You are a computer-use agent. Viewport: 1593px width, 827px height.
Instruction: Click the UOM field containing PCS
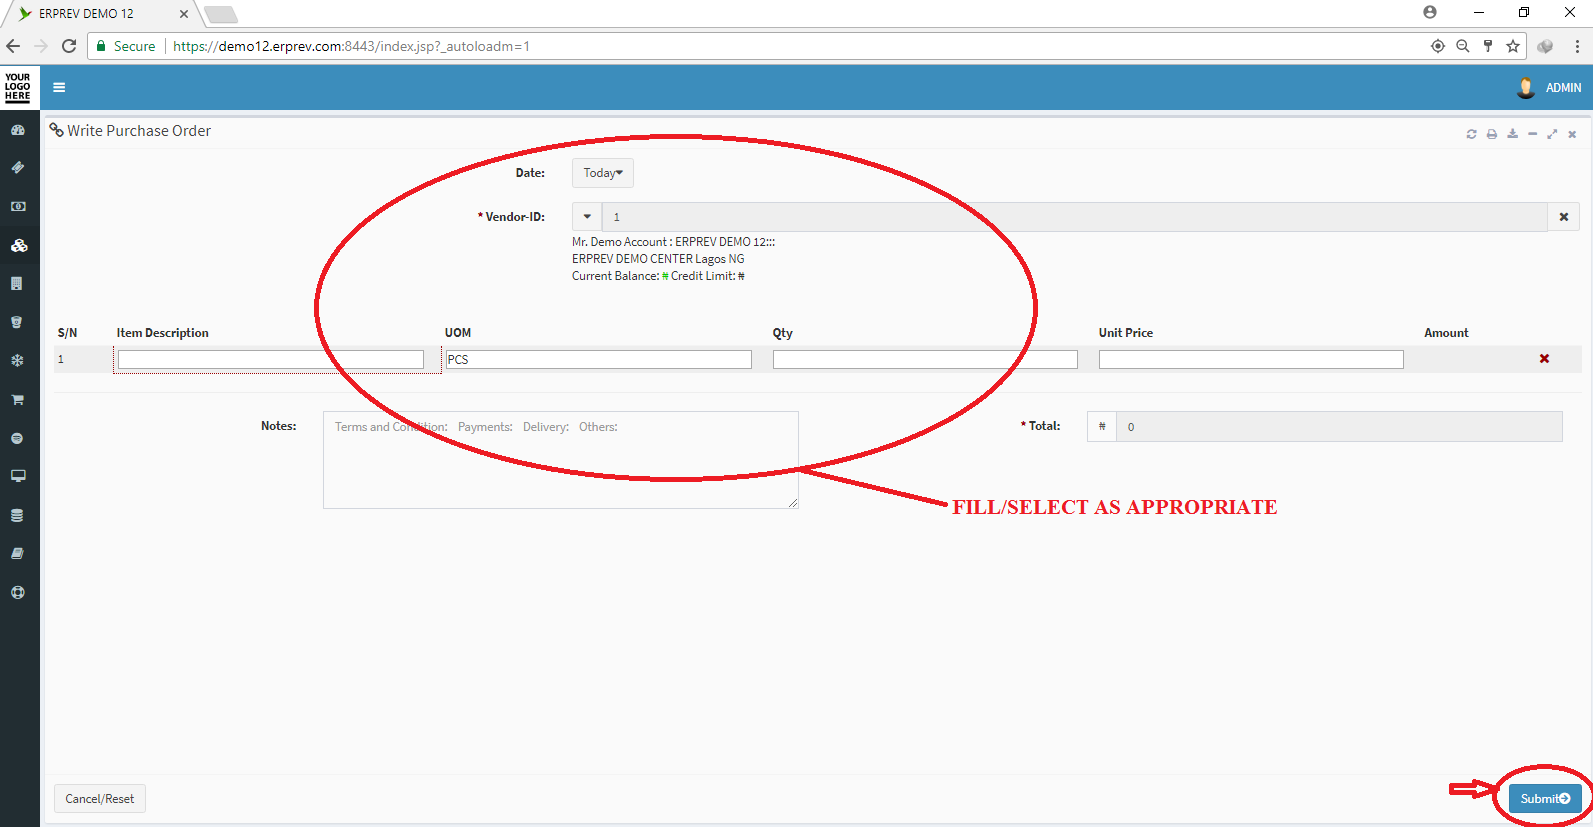(598, 359)
